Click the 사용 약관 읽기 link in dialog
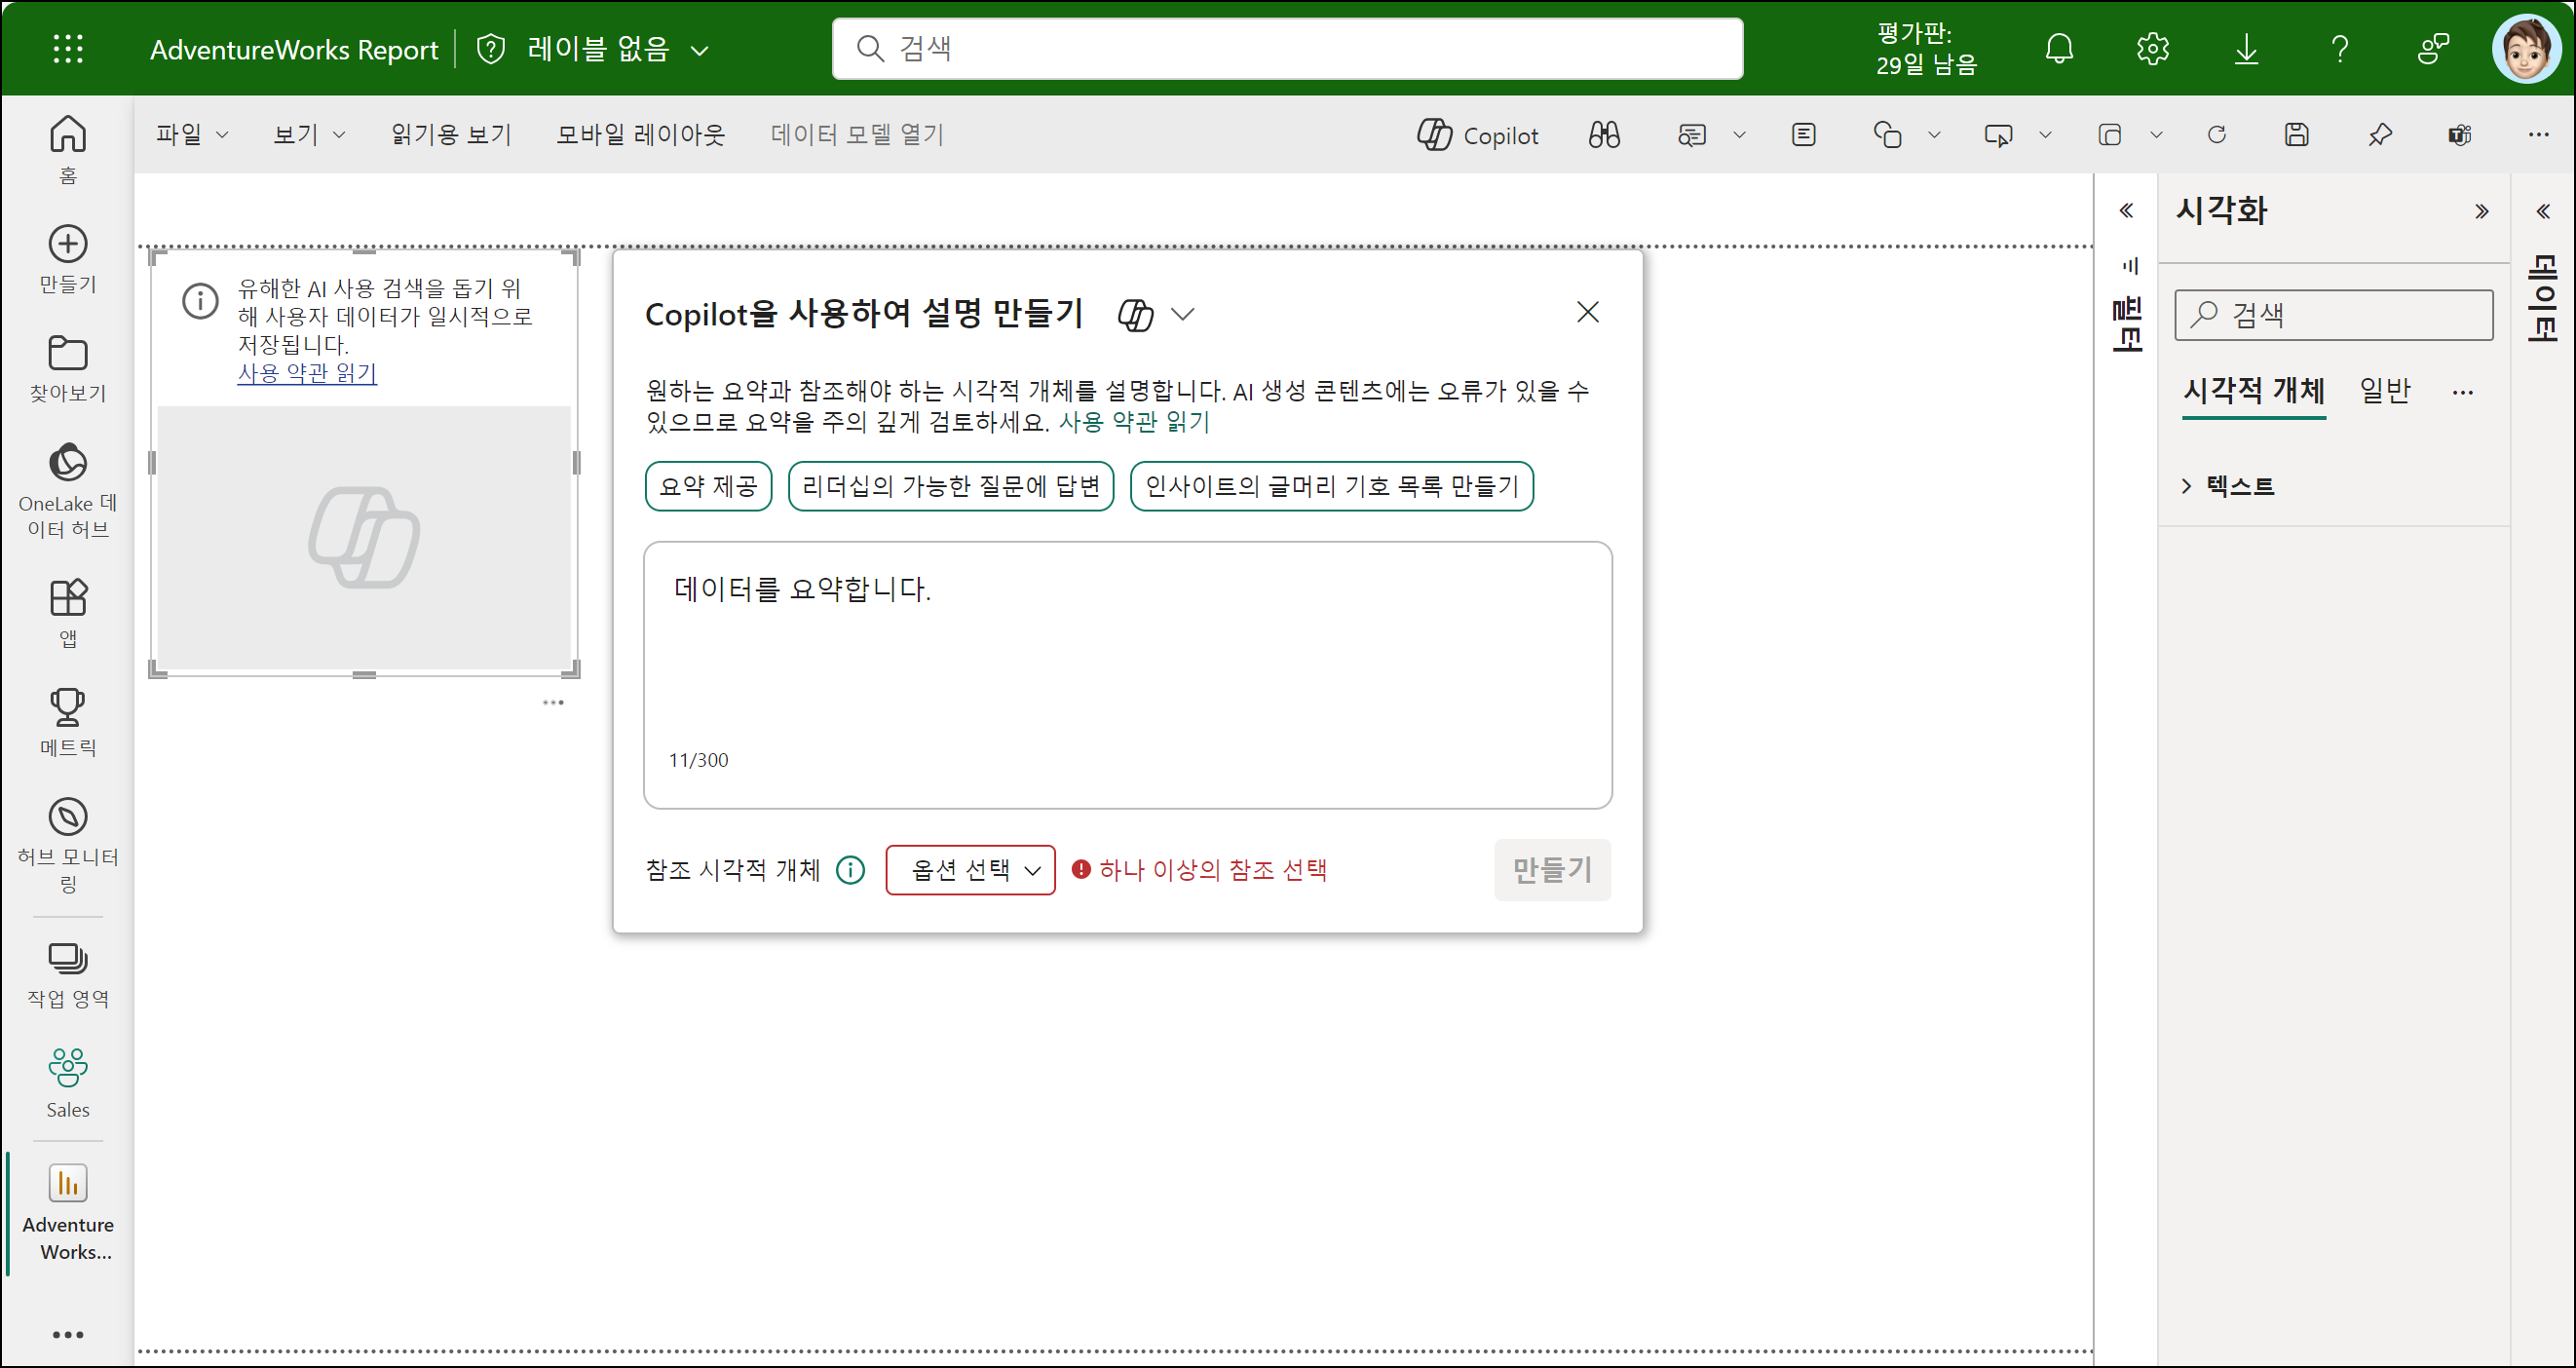 (x=1133, y=422)
